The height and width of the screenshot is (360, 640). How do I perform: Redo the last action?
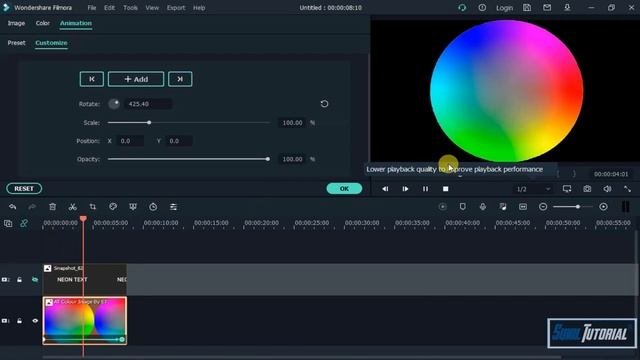pyautogui.click(x=32, y=207)
